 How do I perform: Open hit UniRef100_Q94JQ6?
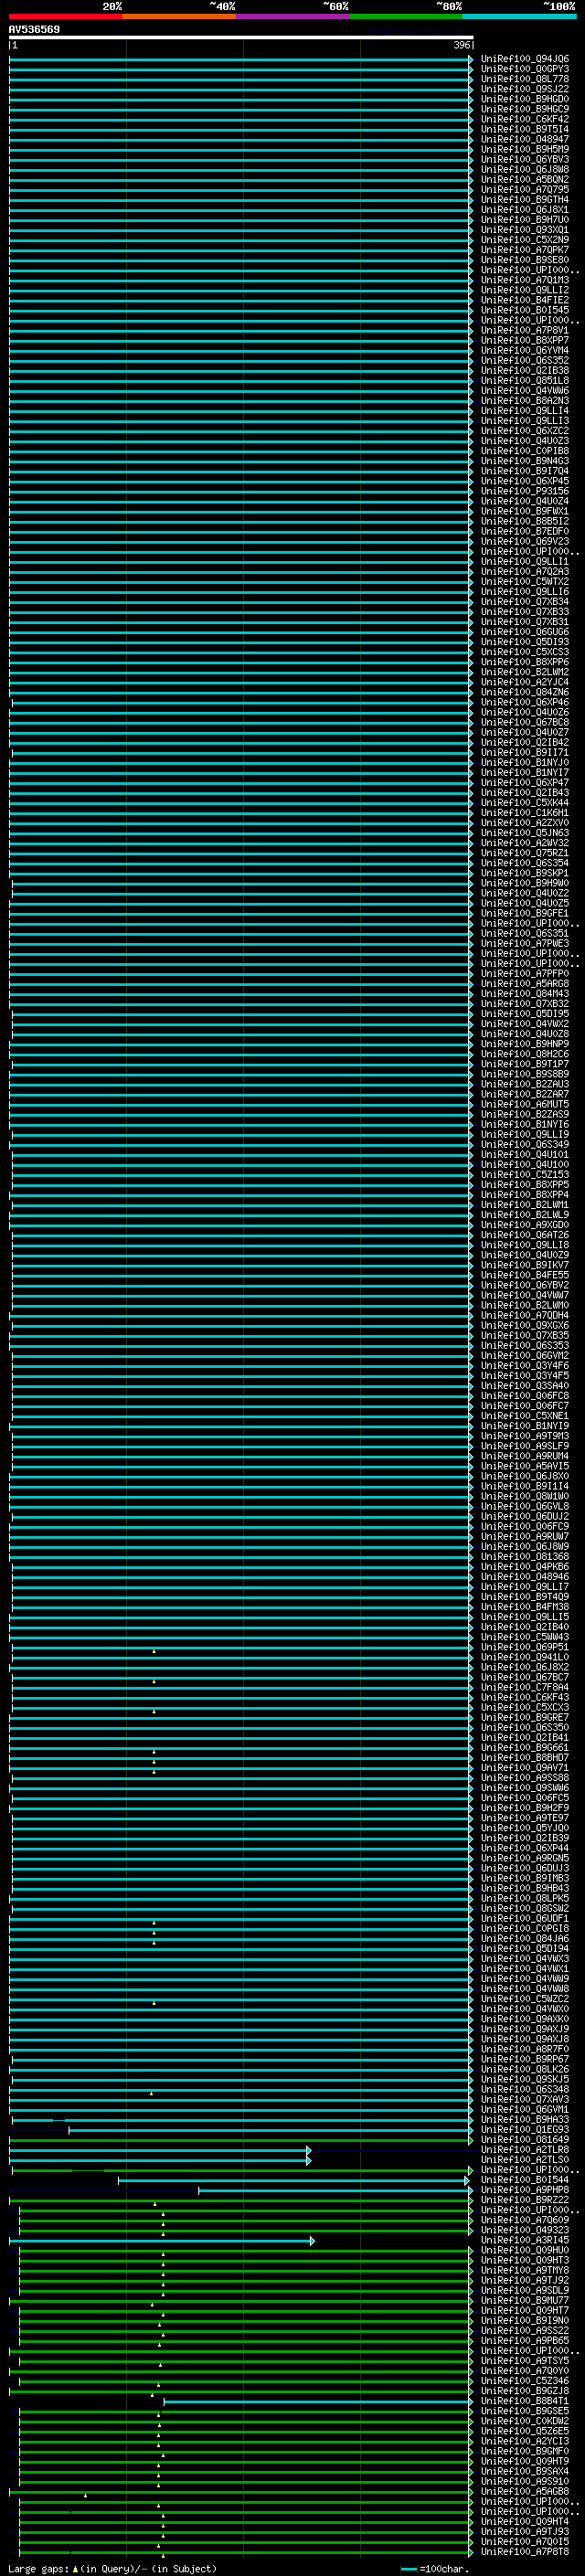click(x=525, y=59)
